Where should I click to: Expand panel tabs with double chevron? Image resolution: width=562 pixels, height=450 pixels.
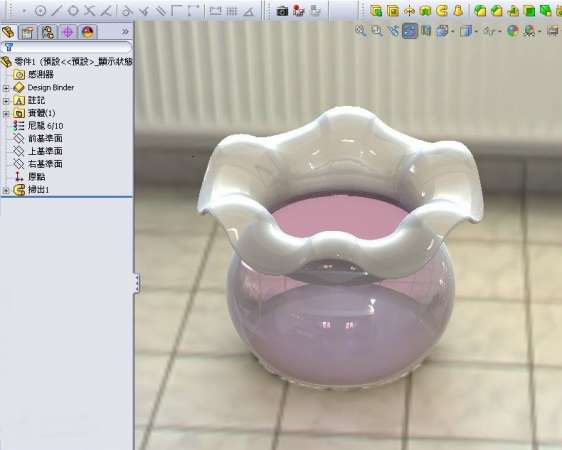pyautogui.click(x=125, y=32)
